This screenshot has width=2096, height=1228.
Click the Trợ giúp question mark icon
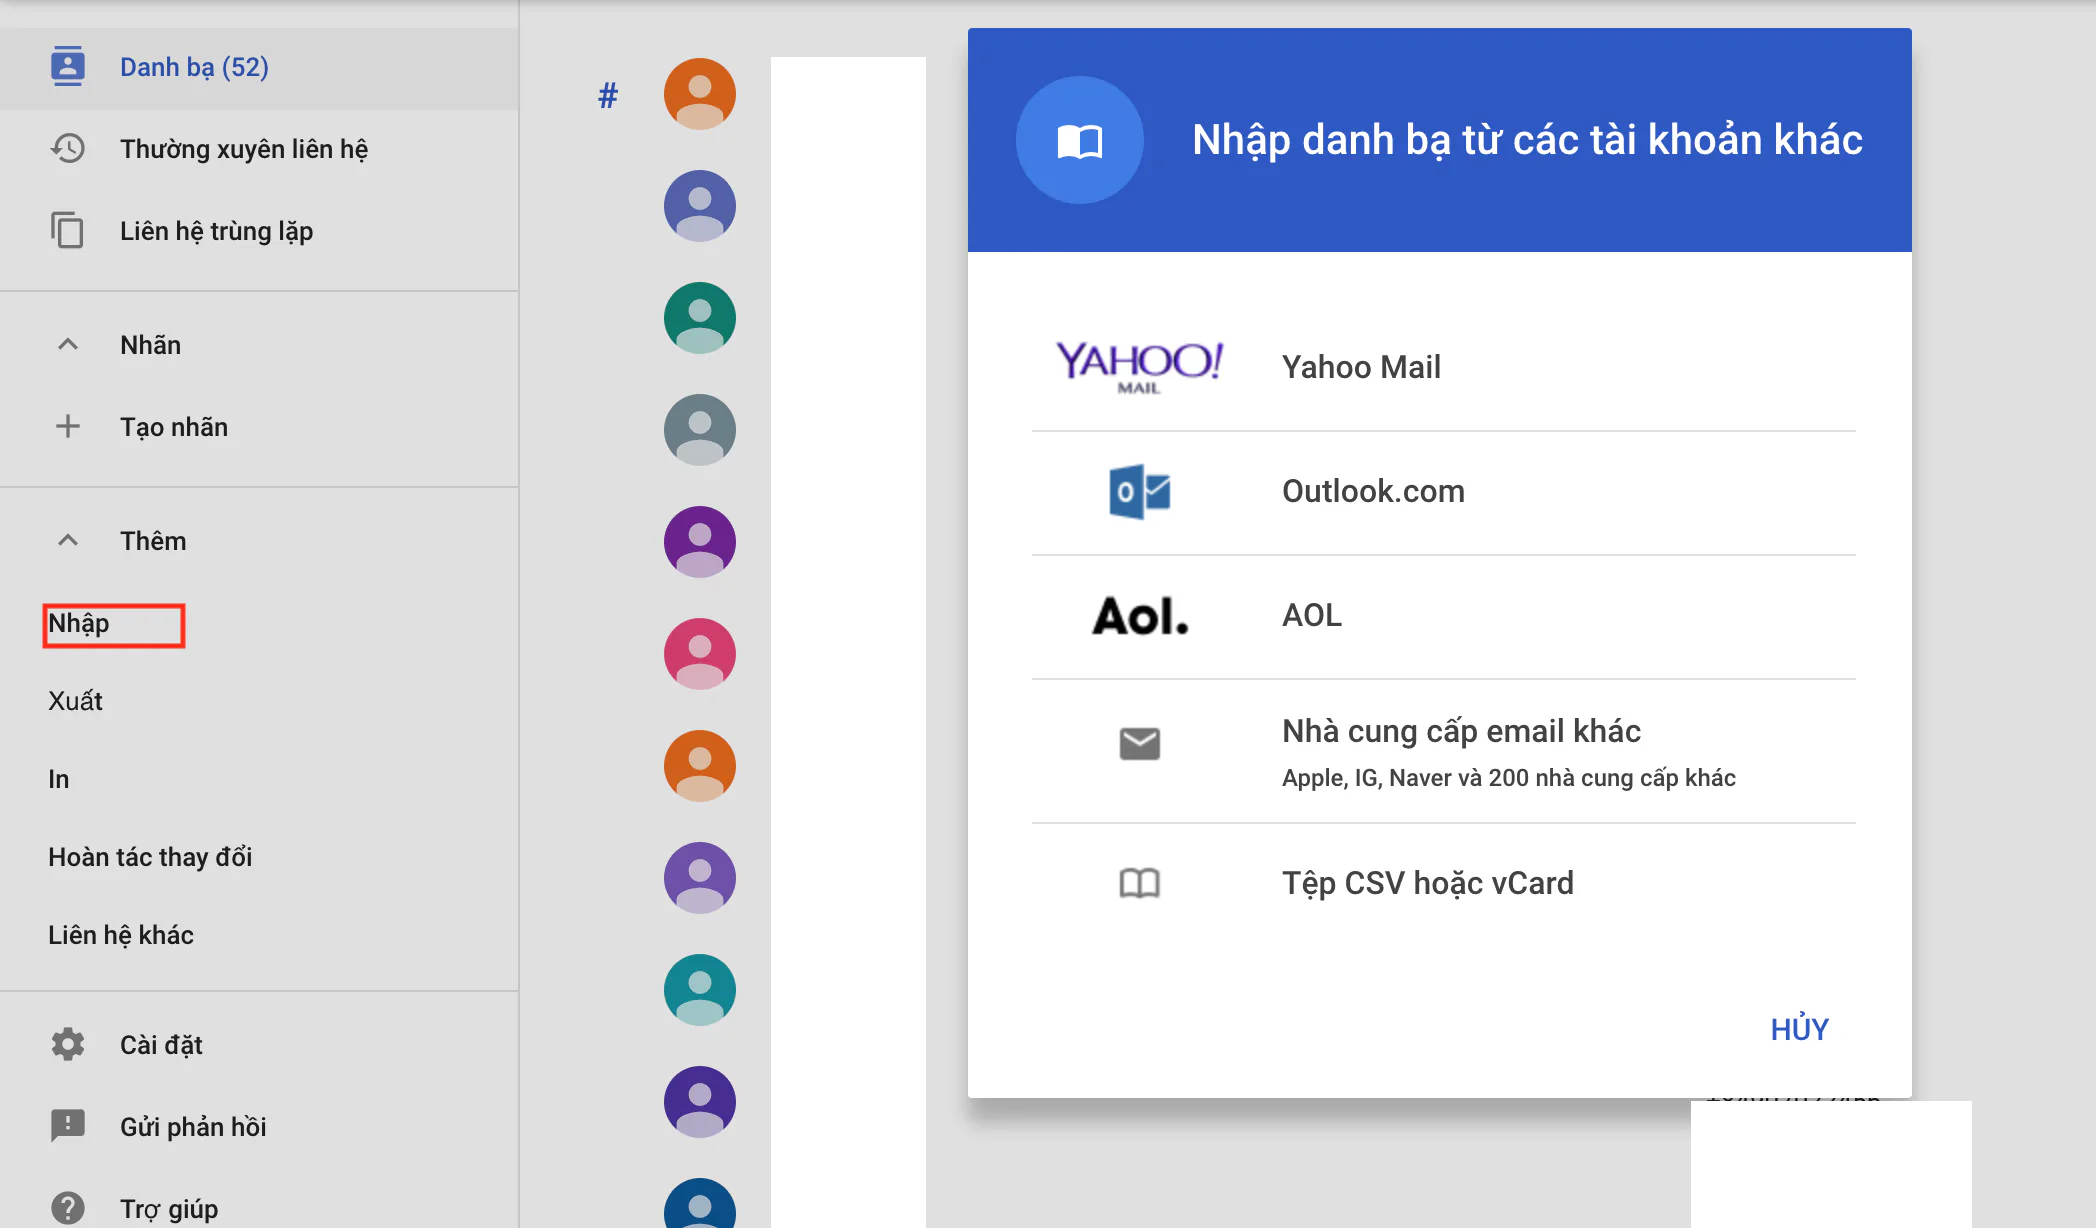[67, 1208]
